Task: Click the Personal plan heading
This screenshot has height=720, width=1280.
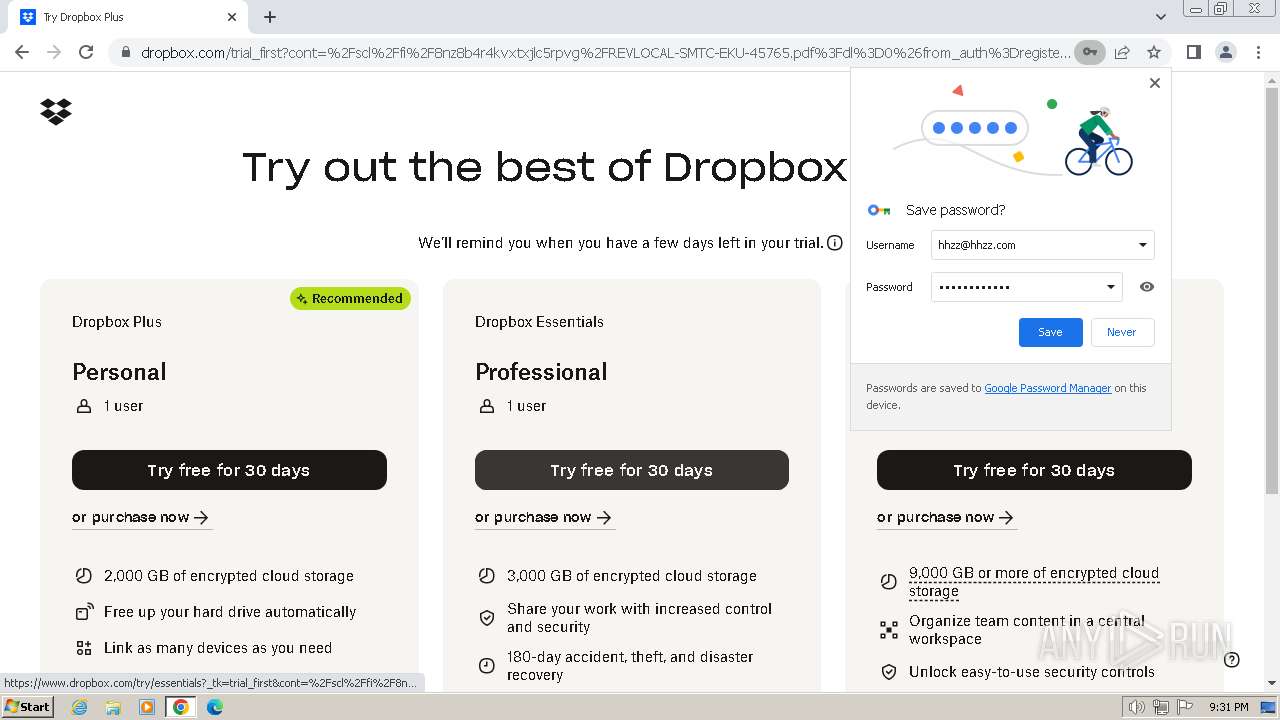Action: pos(119,372)
